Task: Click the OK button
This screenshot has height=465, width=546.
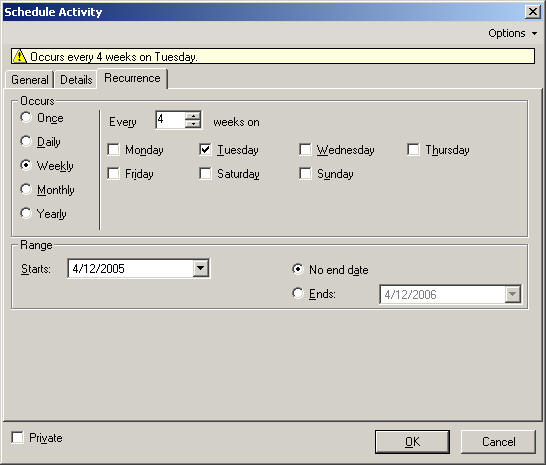Action: tap(412, 442)
